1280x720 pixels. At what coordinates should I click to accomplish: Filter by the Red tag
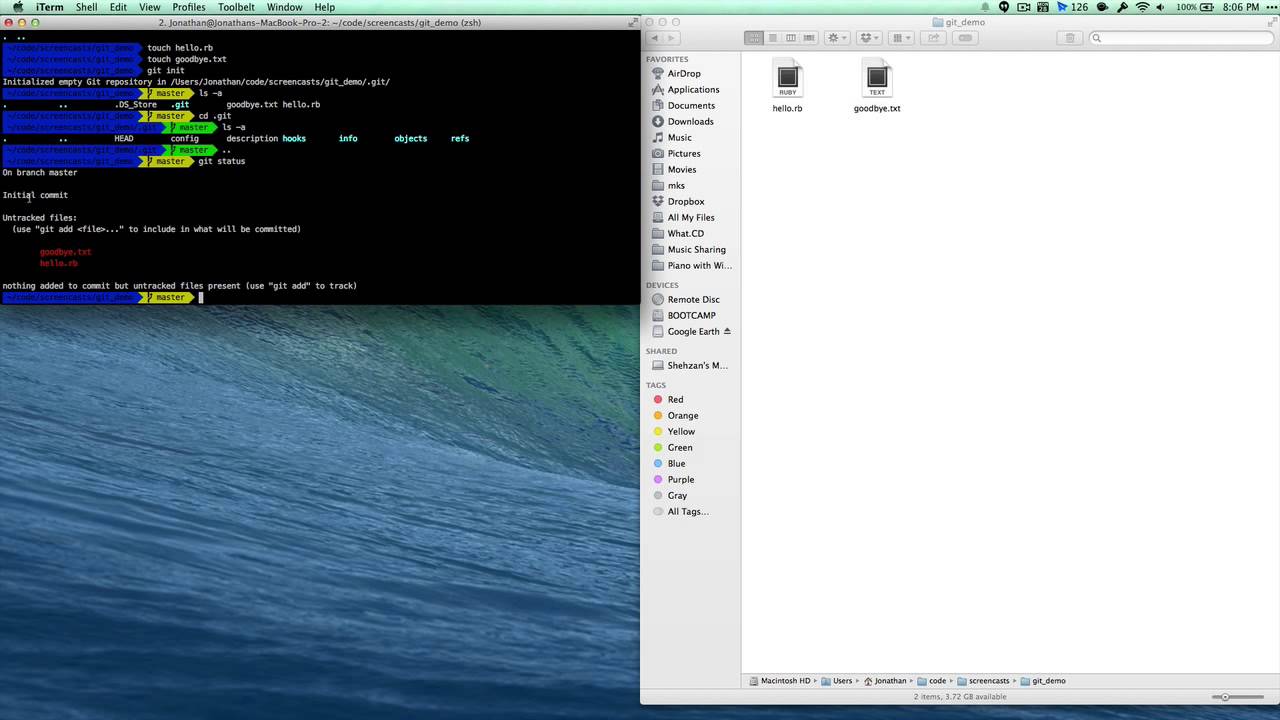click(x=675, y=399)
